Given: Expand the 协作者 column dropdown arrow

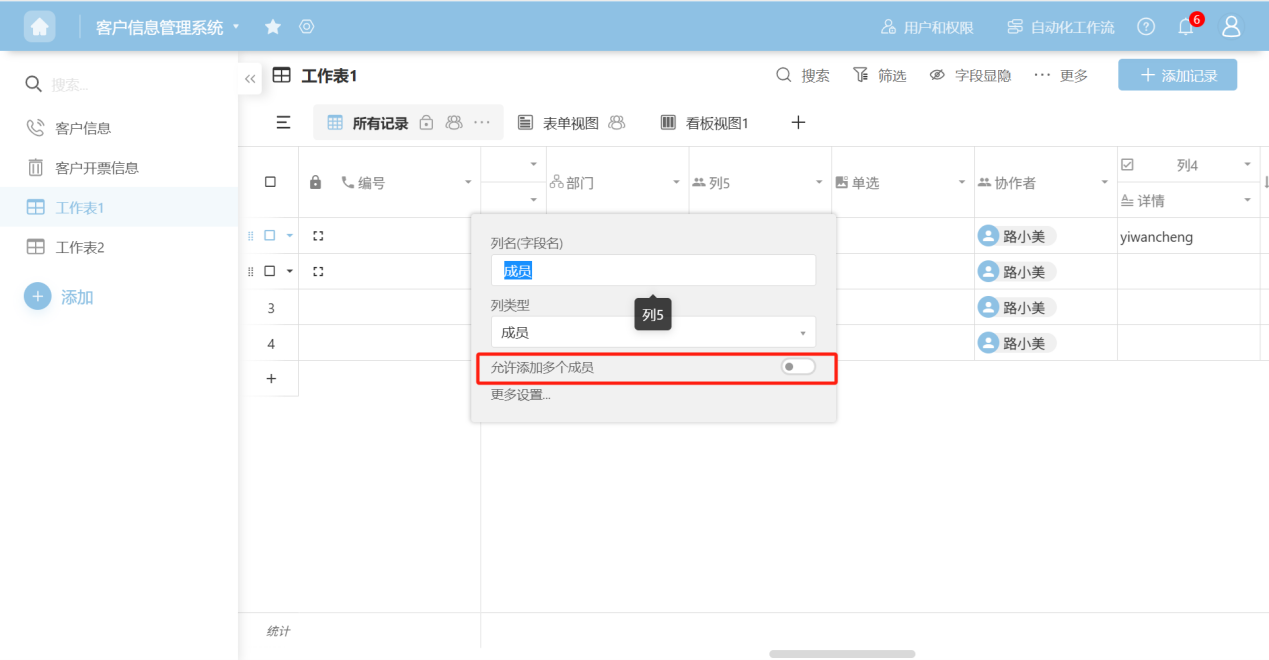Looking at the screenshot, I should pyautogui.click(x=1105, y=183).
